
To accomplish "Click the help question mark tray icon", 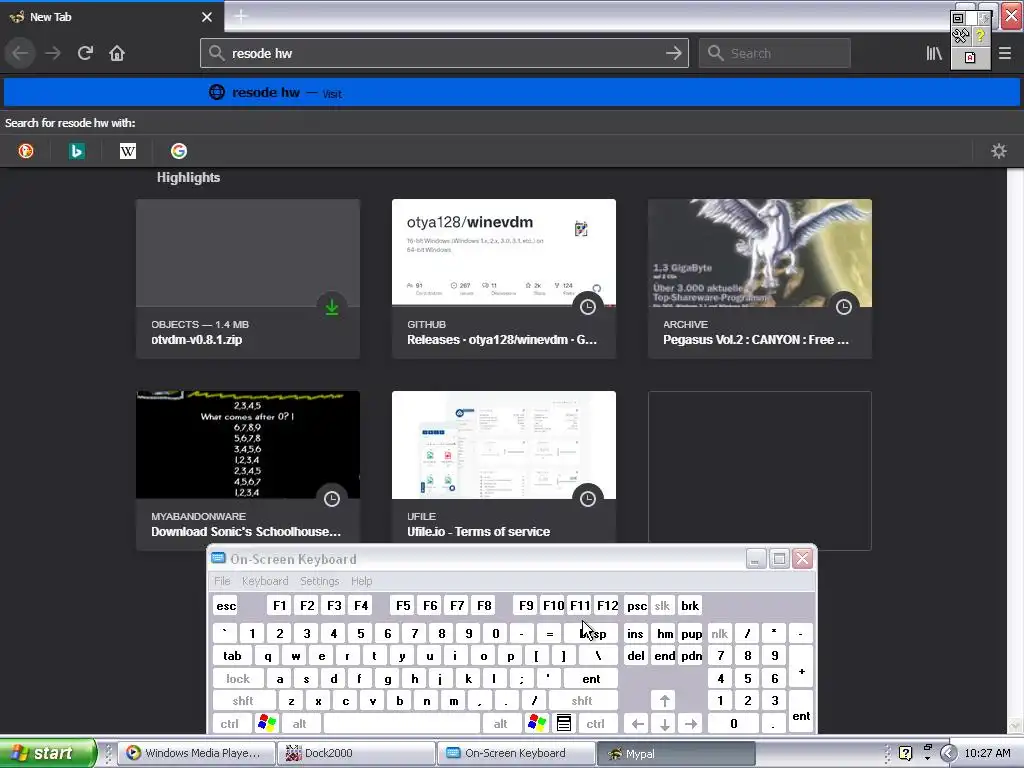I will (905, 753).
